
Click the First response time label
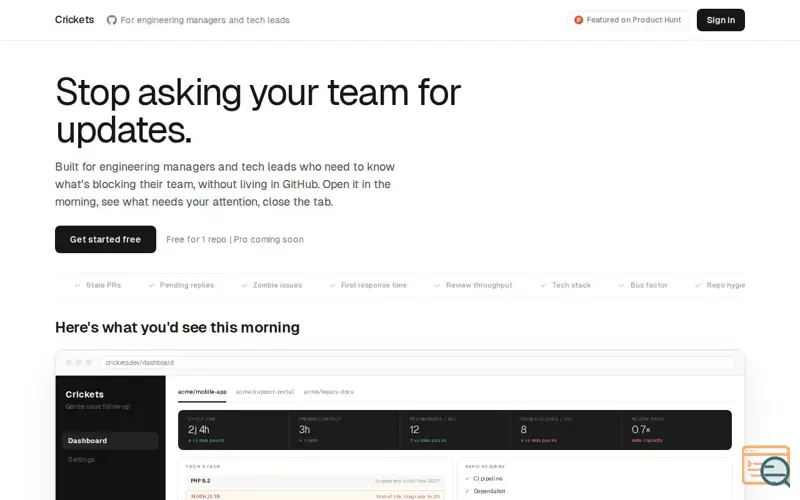coord(374,285)
